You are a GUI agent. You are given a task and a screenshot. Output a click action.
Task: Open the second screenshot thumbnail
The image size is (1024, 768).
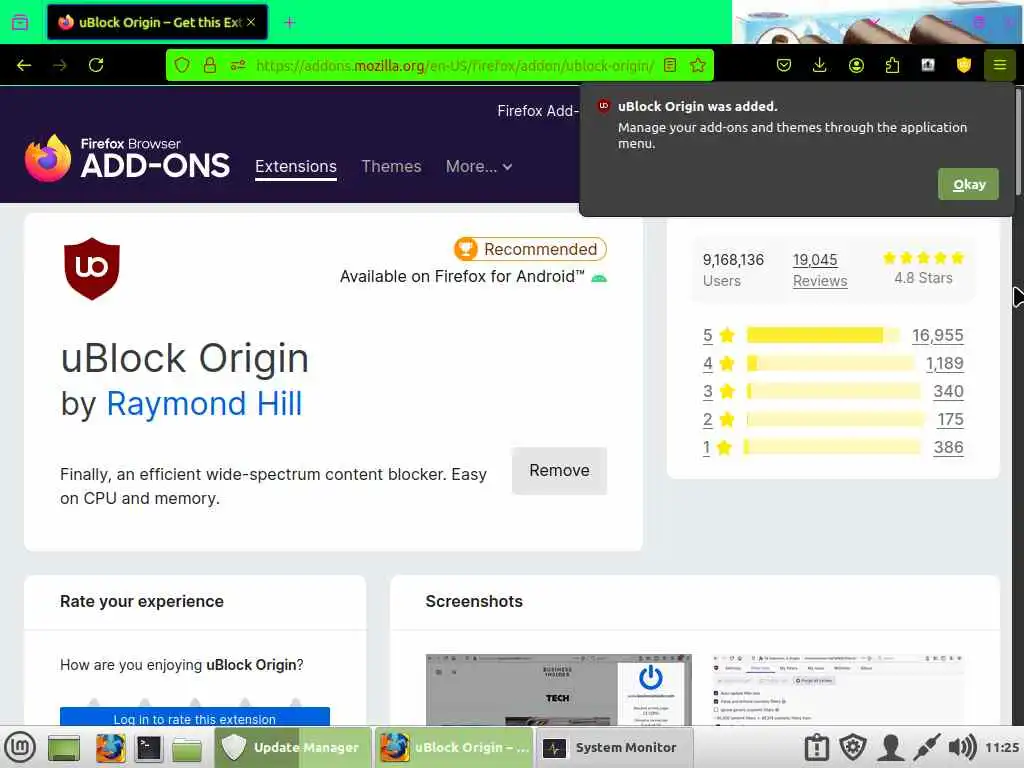point(838,690)
